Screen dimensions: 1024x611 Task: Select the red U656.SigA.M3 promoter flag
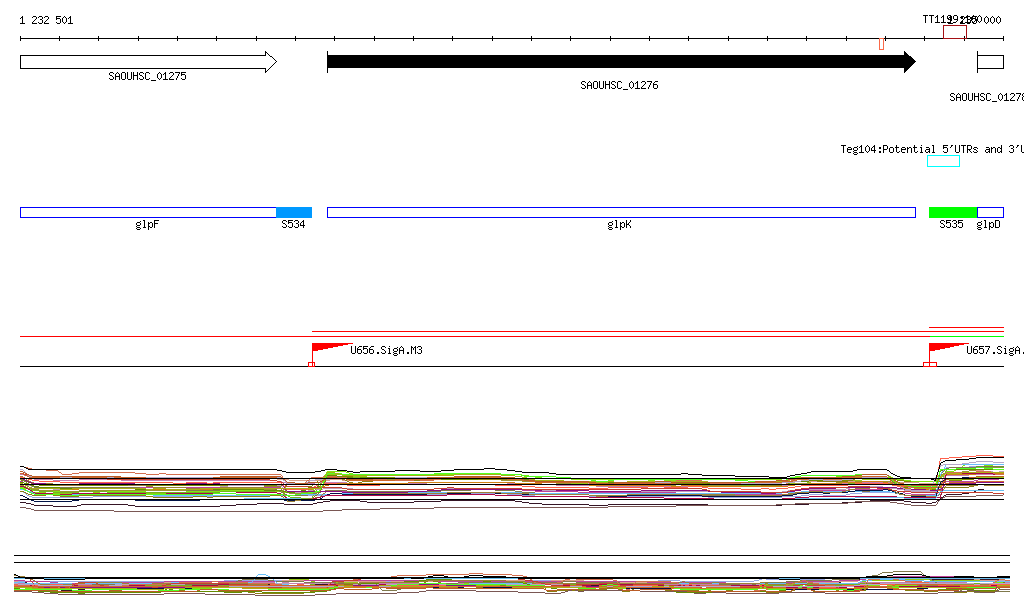[x=327, y=348]
